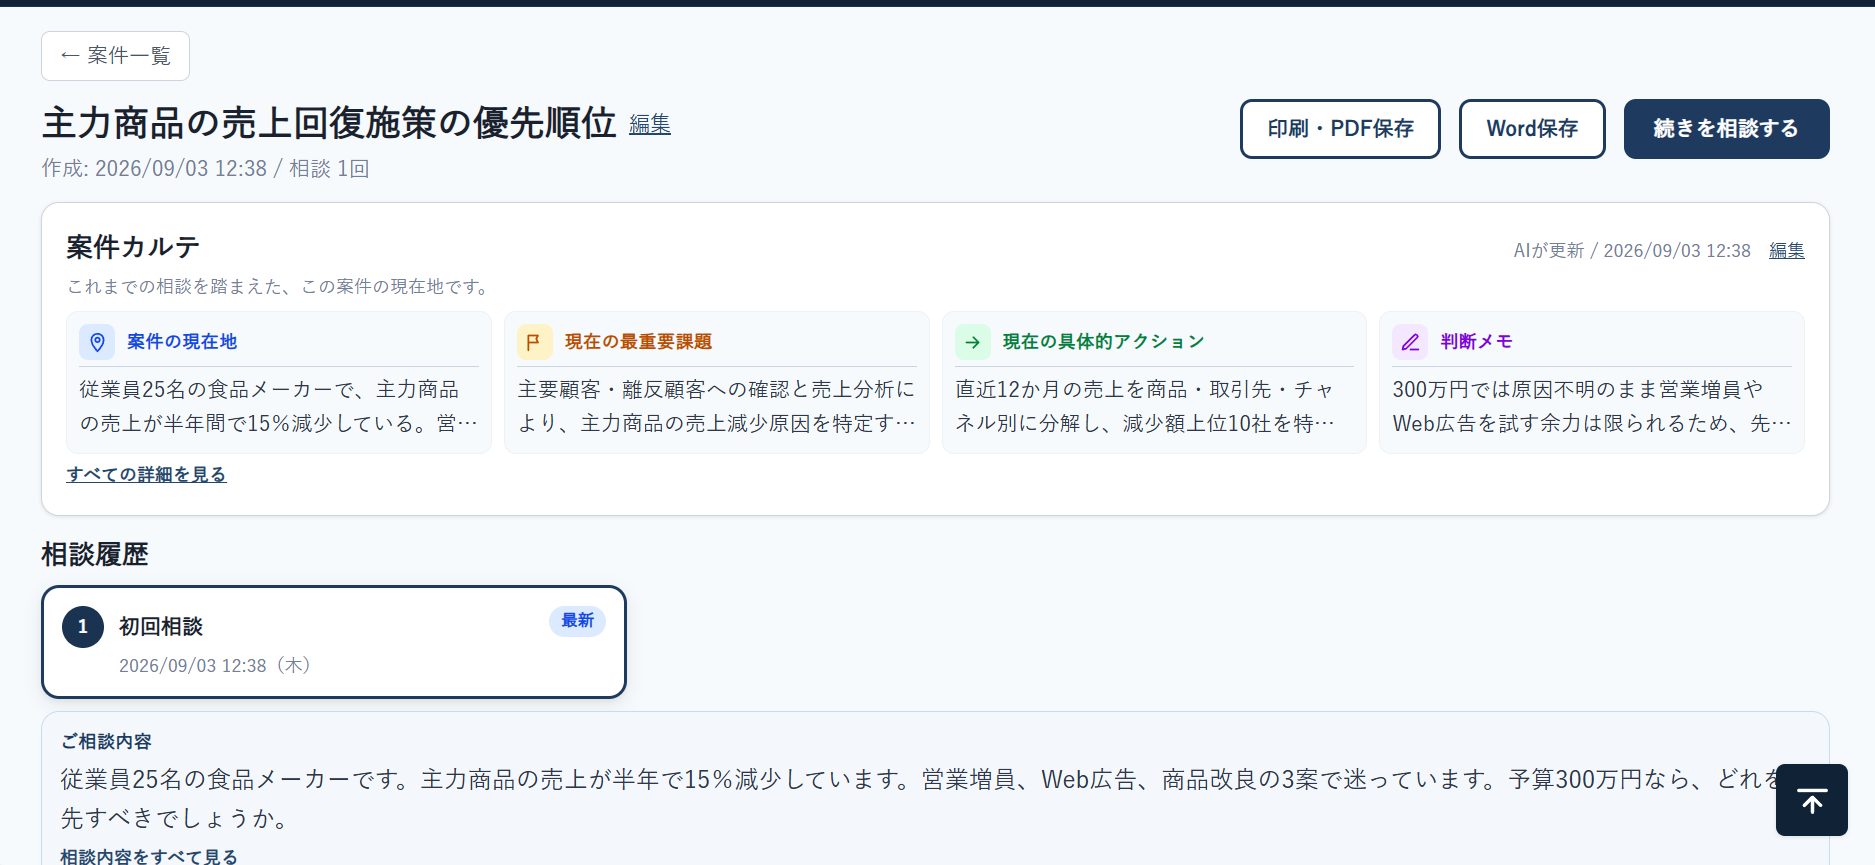1875x865 pixels.
Task: Click the 現在の最重要課題 heading
Action: click(x=638, y=342)
